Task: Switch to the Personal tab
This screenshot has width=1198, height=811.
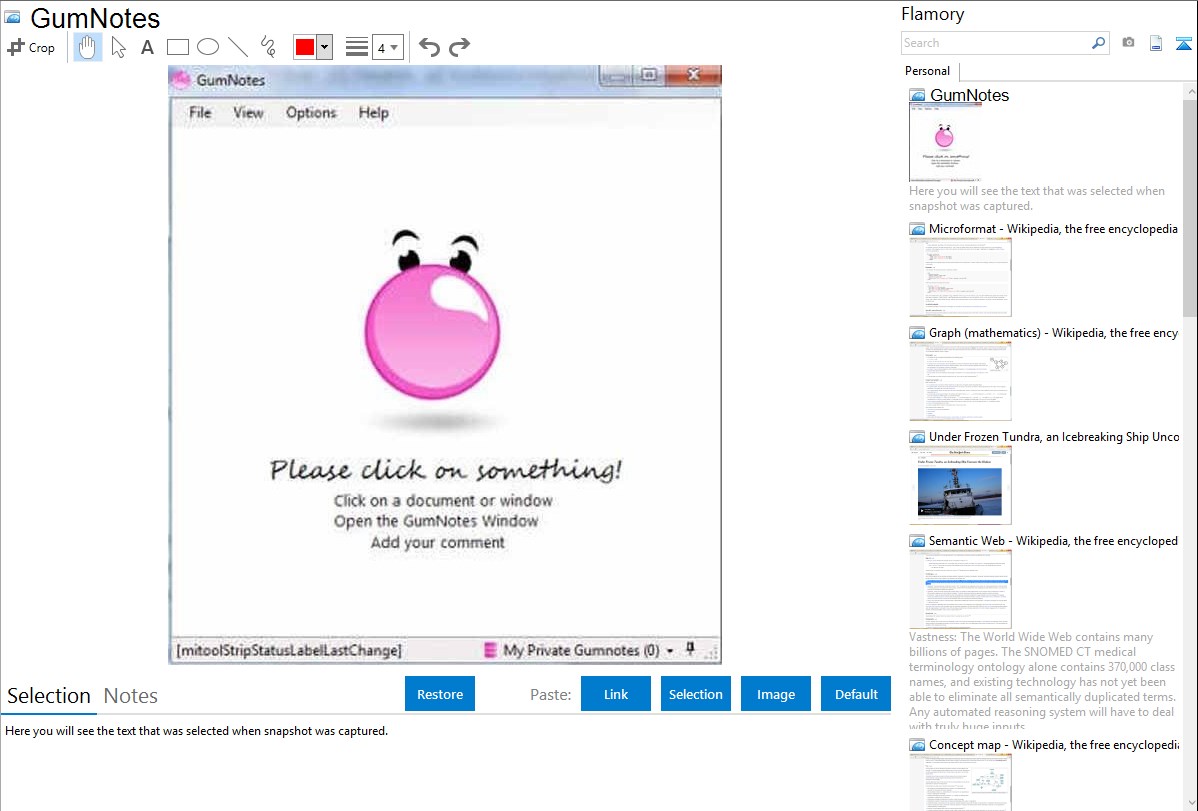Action: [x=928, y=71]
